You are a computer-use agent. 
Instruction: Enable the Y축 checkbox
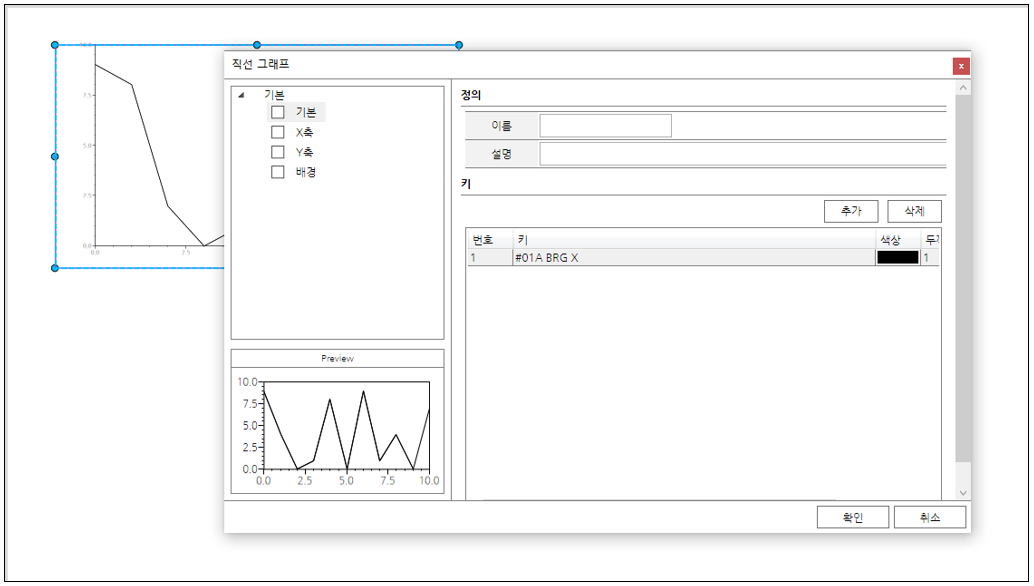click(x=278, y=152)
